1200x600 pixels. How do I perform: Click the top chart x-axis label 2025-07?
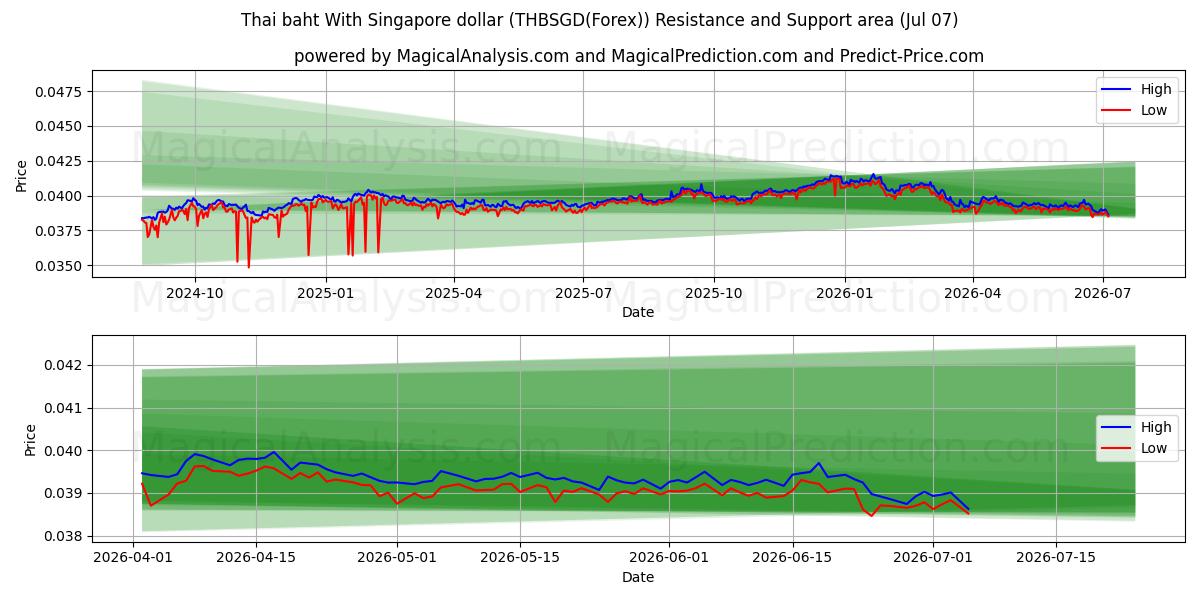coord(583,294)
